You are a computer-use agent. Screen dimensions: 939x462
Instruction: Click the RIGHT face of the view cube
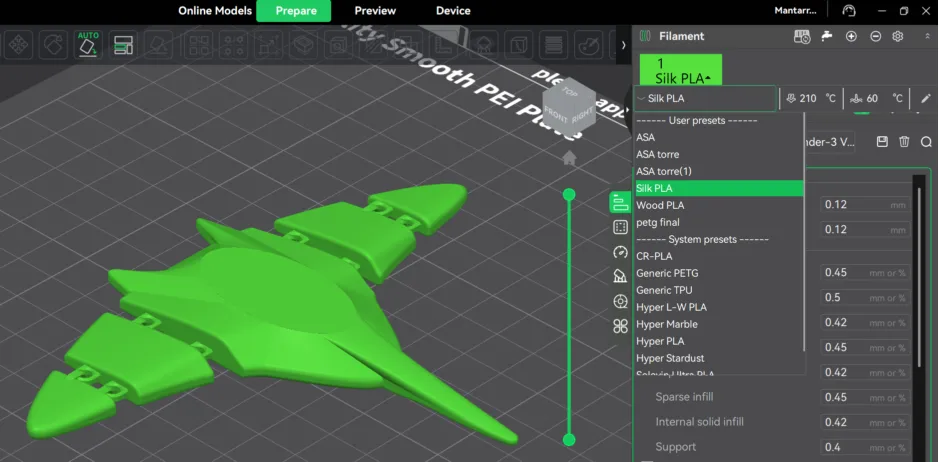pos(581,115)
